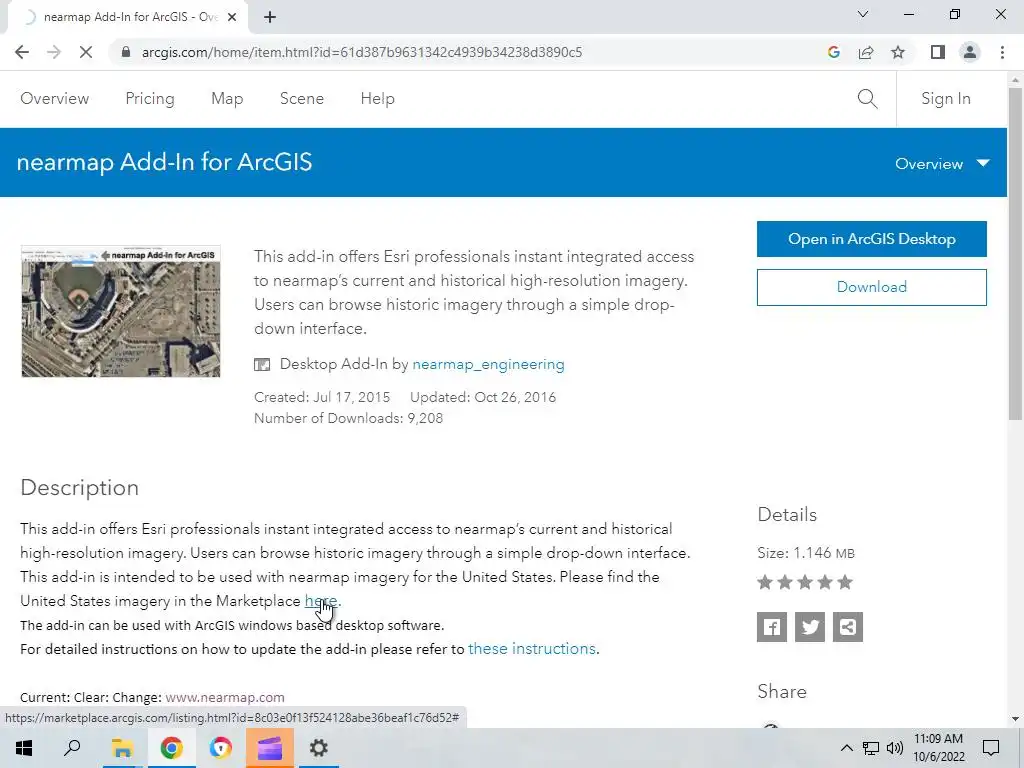Viewport: 1024px width, 768px height.
Task: Share item on Facebook
Action: tap(772, 627)
